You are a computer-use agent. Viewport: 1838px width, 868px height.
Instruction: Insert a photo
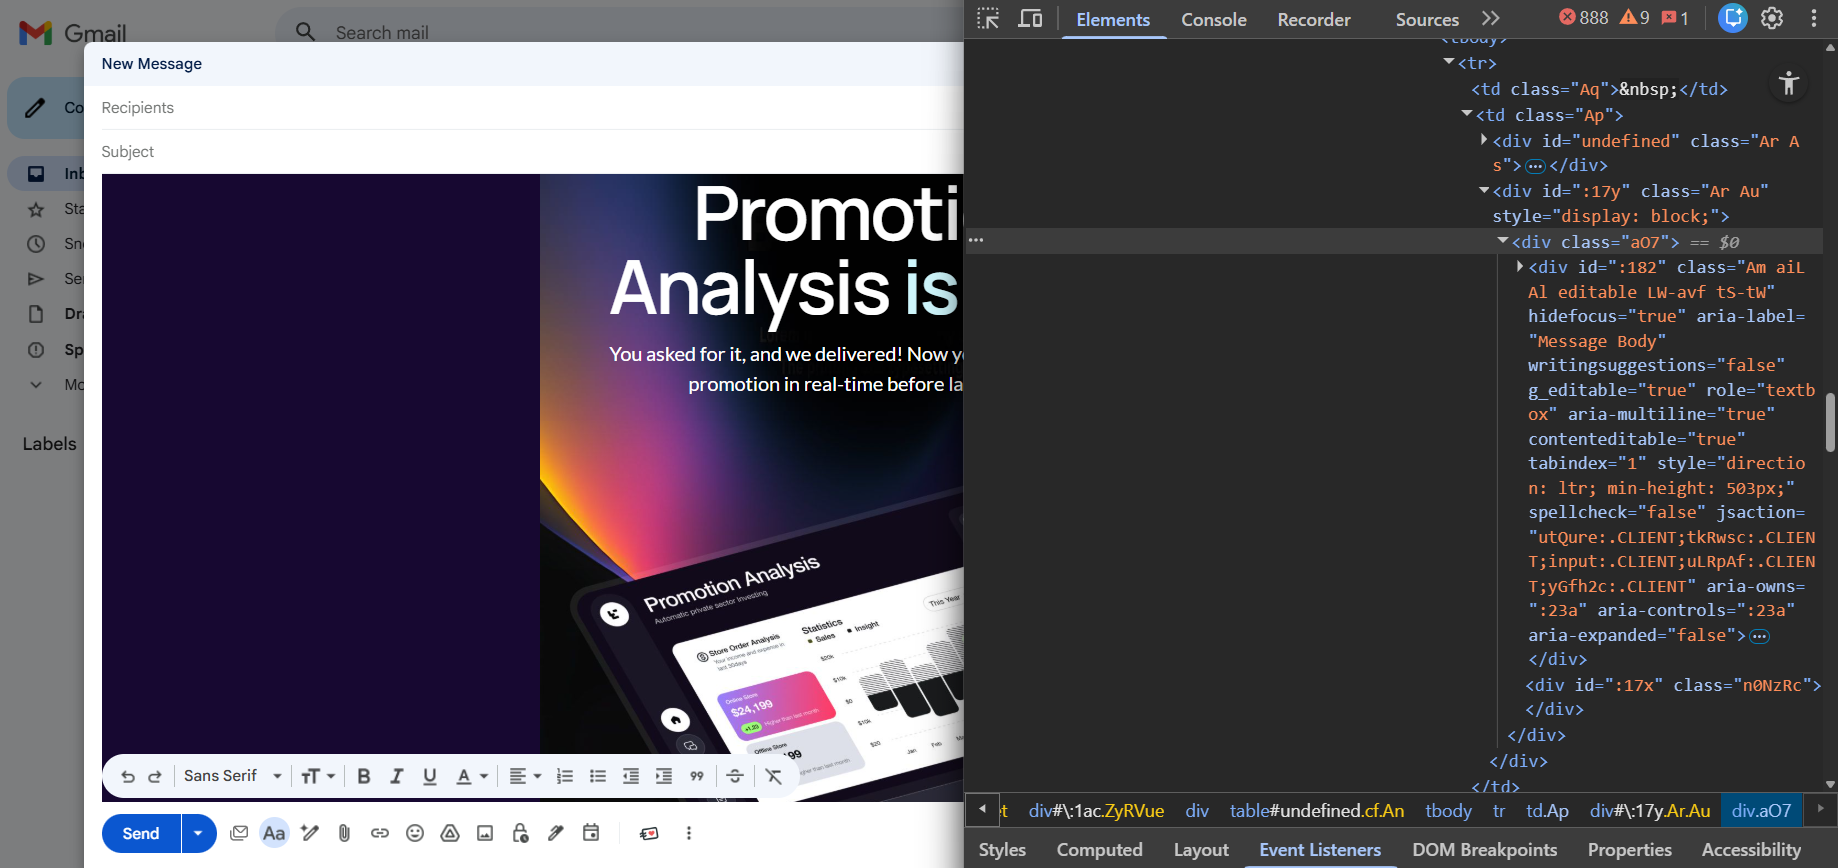pyautogui.click(x=485, y=833)
